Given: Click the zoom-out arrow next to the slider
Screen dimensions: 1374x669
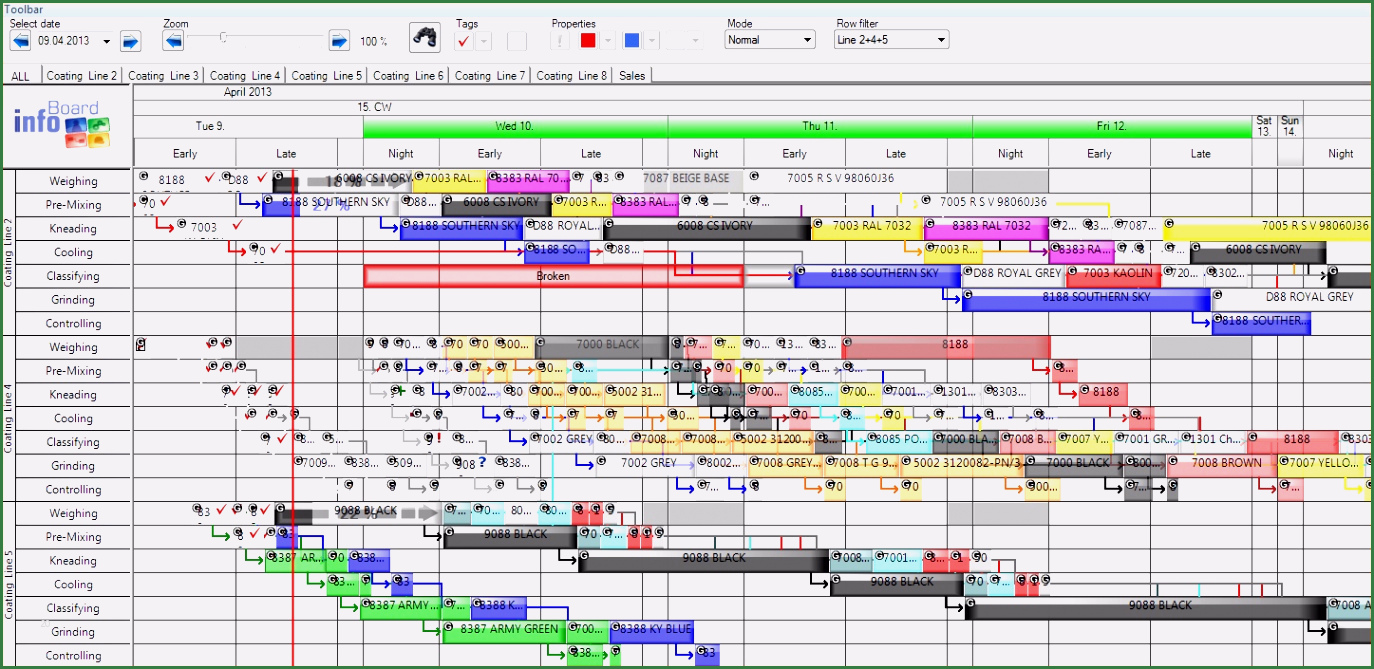Looking at the screenshot, I should [172, 40].
